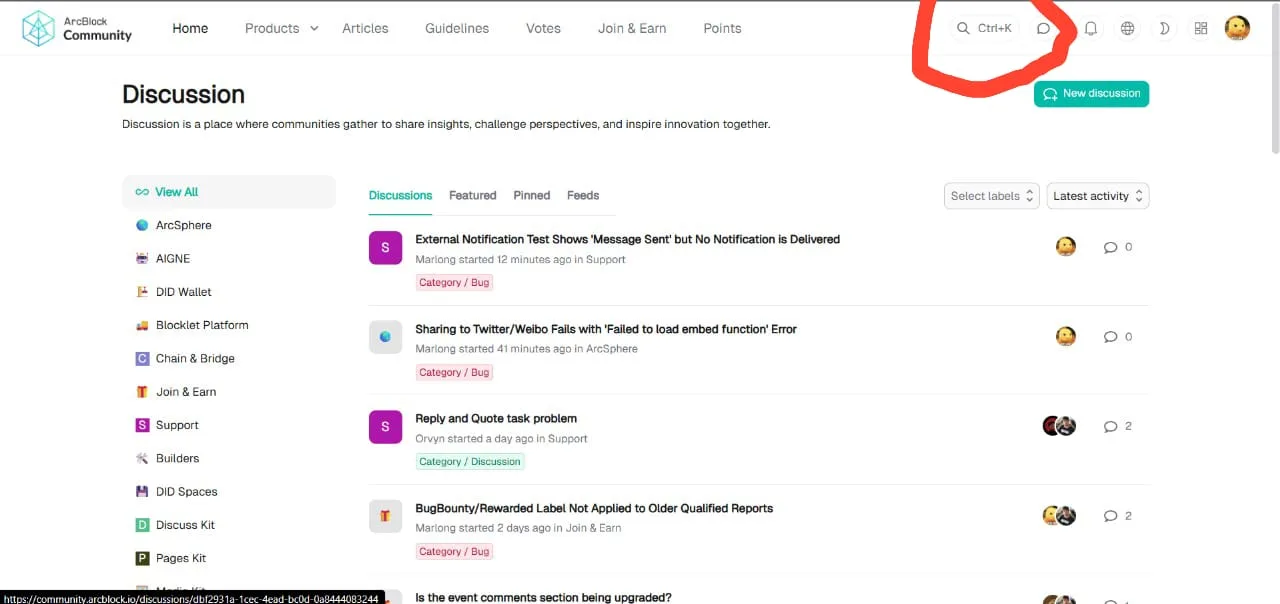
Task: Open the notifications bell
Action: tap(1091, 28)
